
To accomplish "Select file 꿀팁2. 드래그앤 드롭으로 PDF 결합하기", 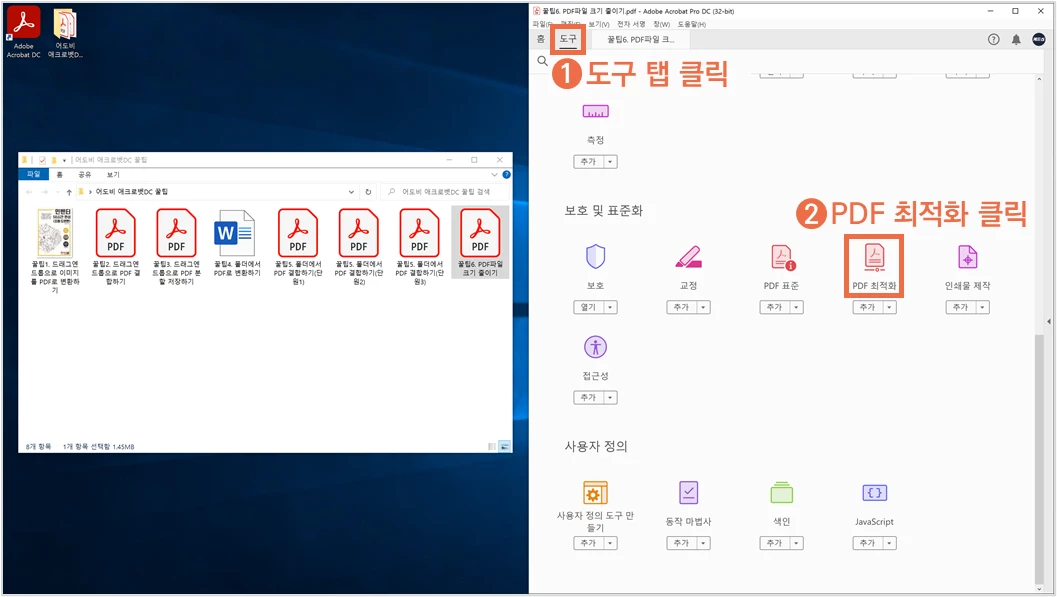I will 115,247.
